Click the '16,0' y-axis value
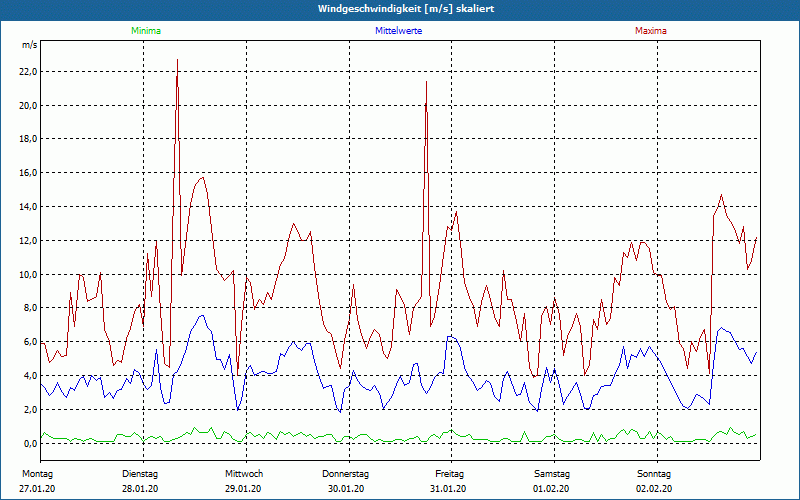The image size is (800, 500). click(x=28, y=173)
